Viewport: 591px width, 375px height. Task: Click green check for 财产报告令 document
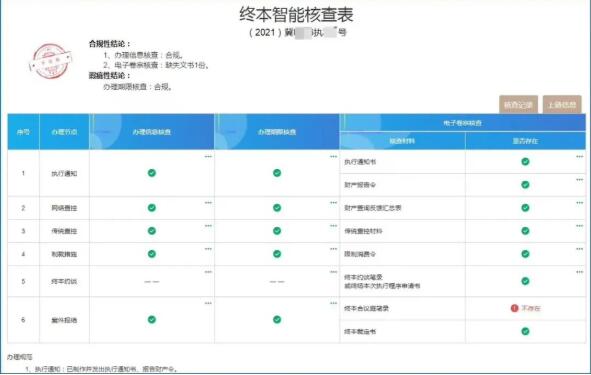(x=525, y=185)
